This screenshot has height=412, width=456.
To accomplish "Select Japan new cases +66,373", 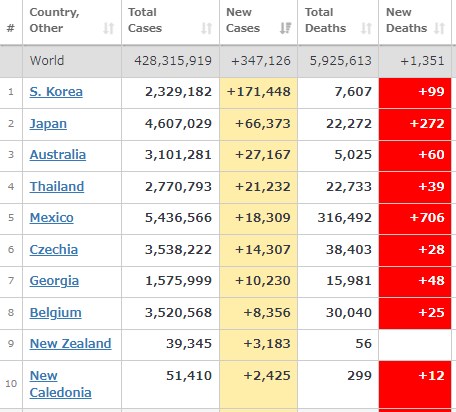I will (263, 124).
